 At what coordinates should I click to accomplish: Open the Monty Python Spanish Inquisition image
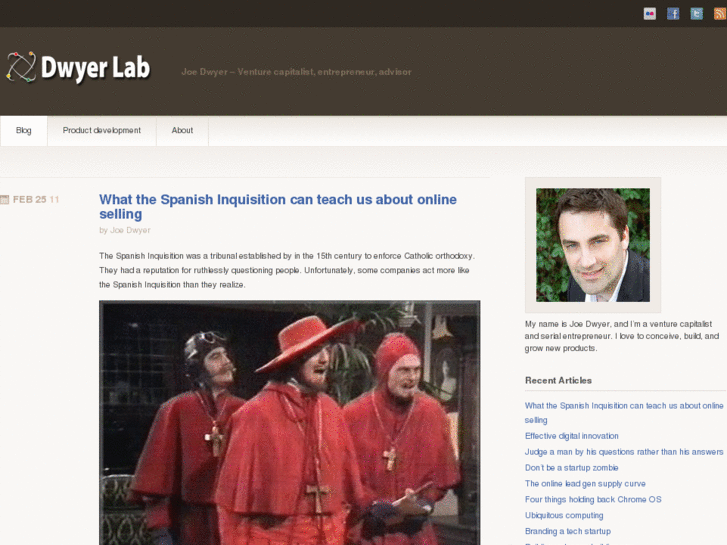point(290,423)
